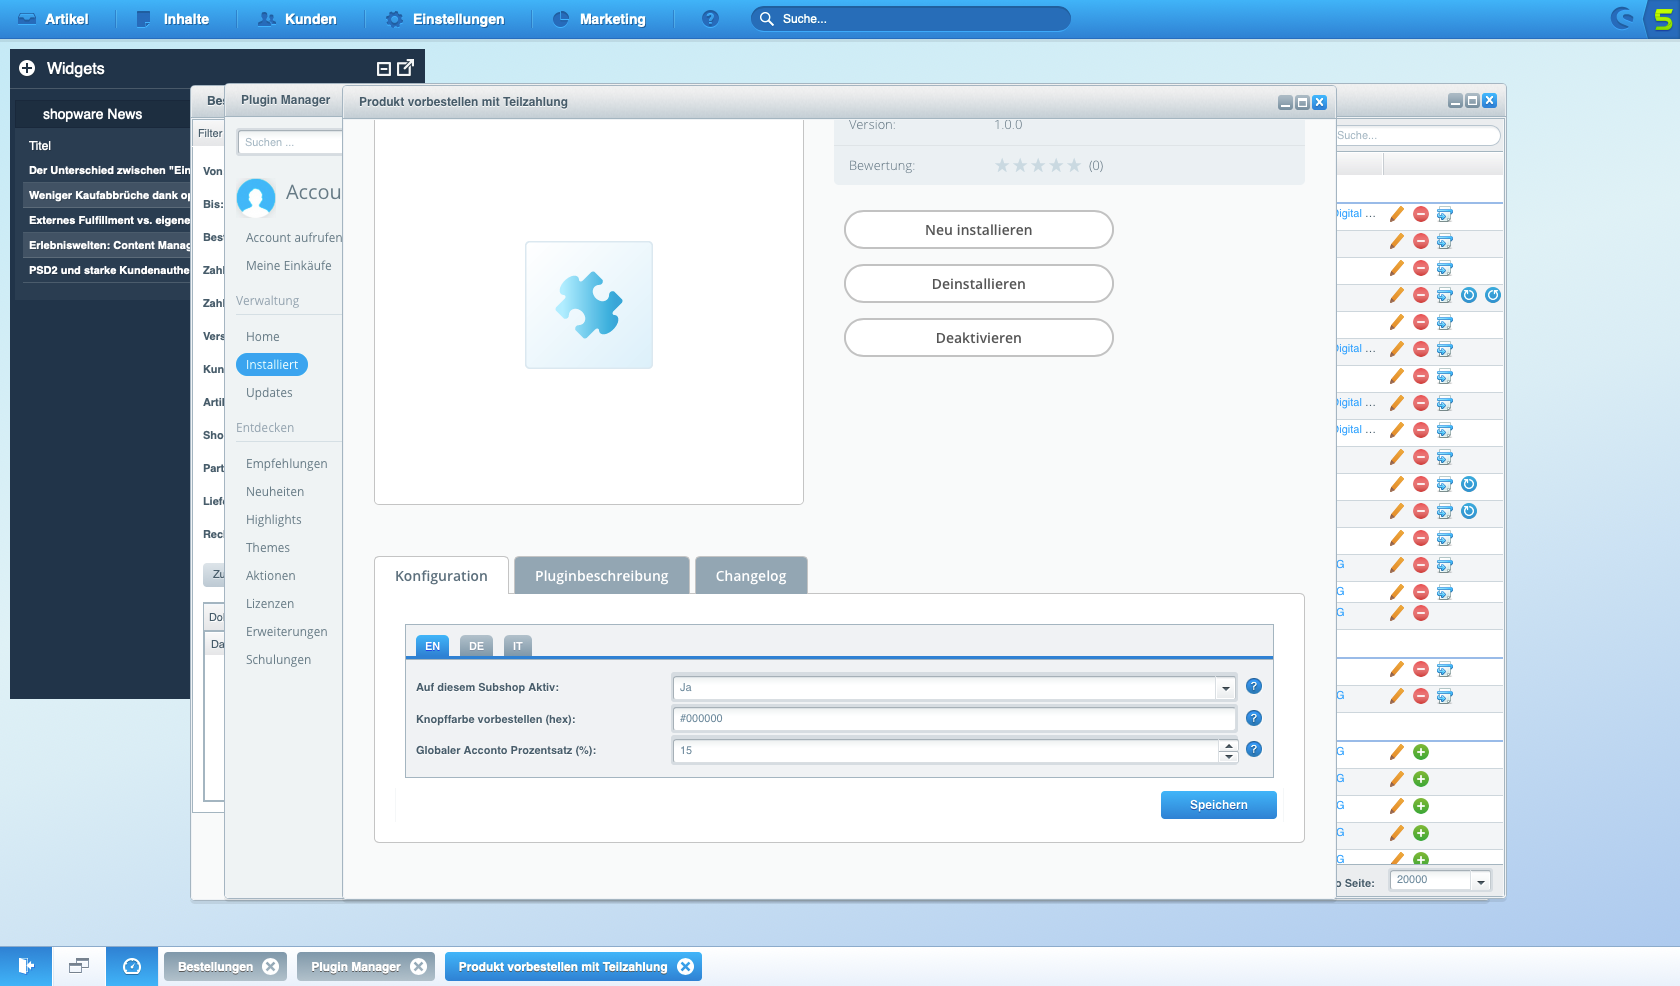Select the EN language tab
The image size is (1680, 986).
point(432,646)
